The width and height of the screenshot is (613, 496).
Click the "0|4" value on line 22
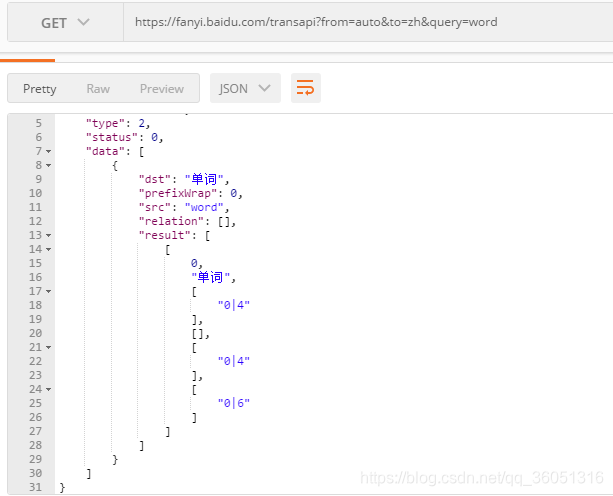[234, 361]
